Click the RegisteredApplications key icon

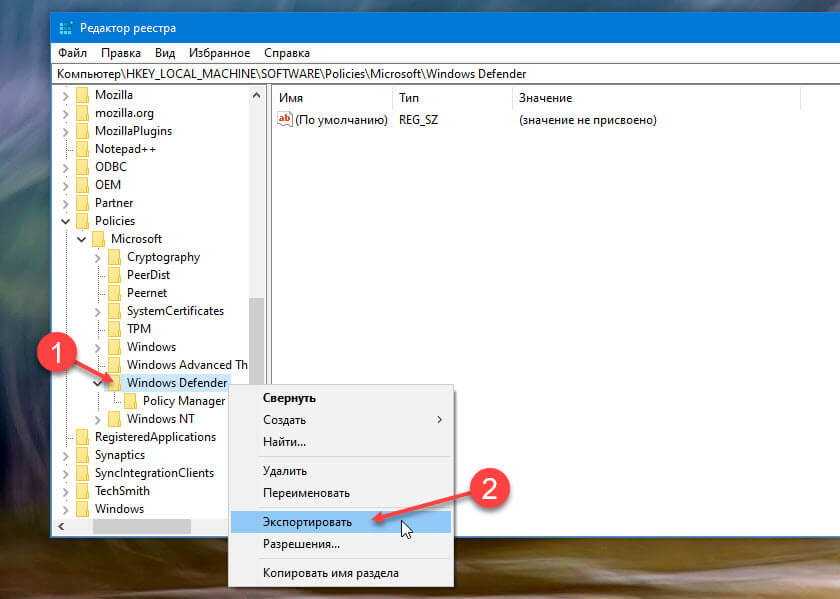click(83, 437)
